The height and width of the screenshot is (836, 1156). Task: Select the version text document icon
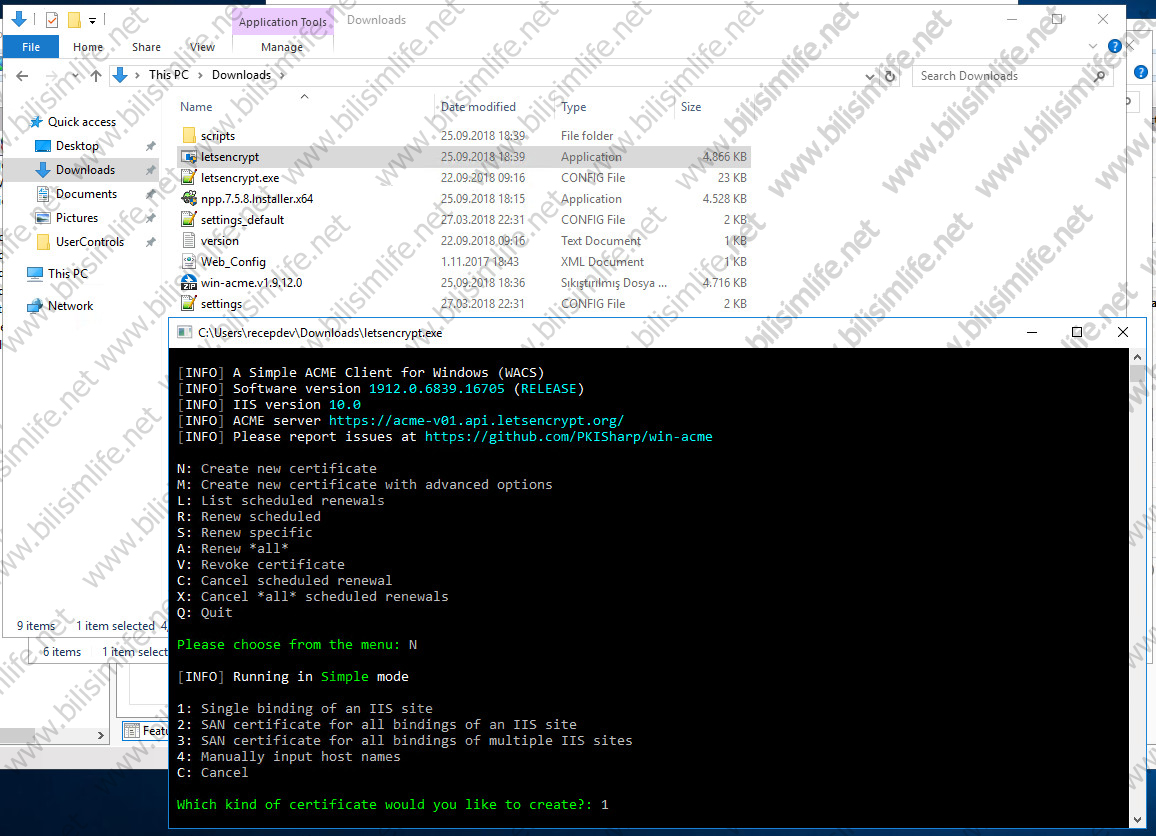point(189,240)
